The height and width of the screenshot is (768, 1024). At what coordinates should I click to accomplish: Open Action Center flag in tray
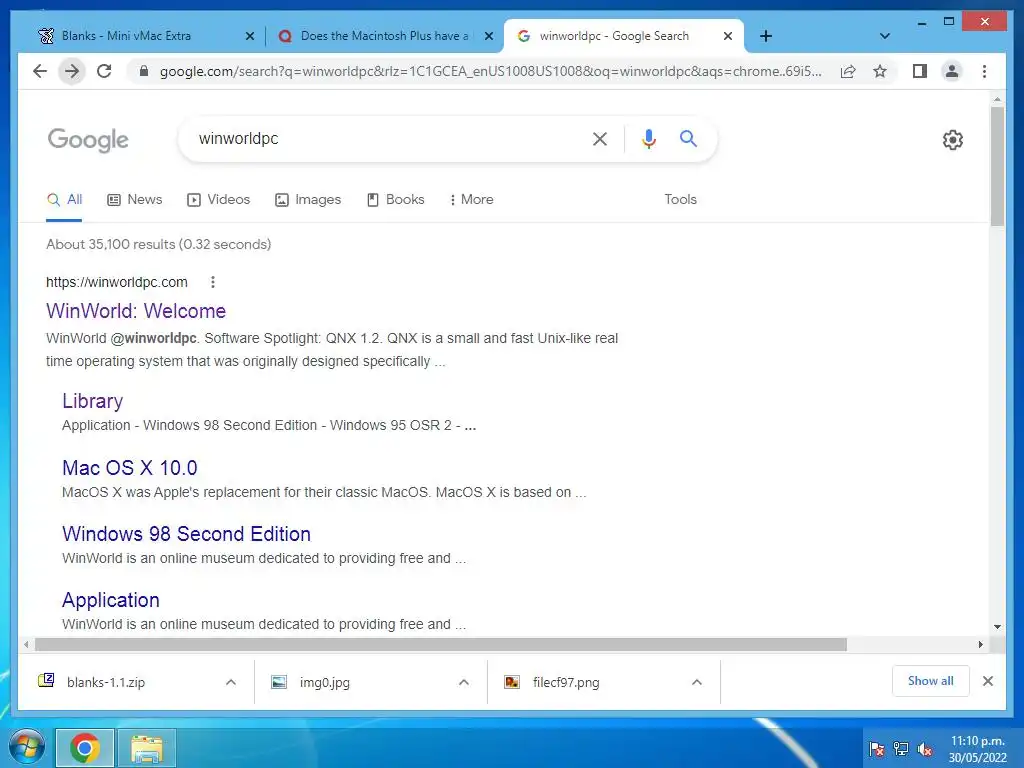pyautogui.click(x=877, y=748)
